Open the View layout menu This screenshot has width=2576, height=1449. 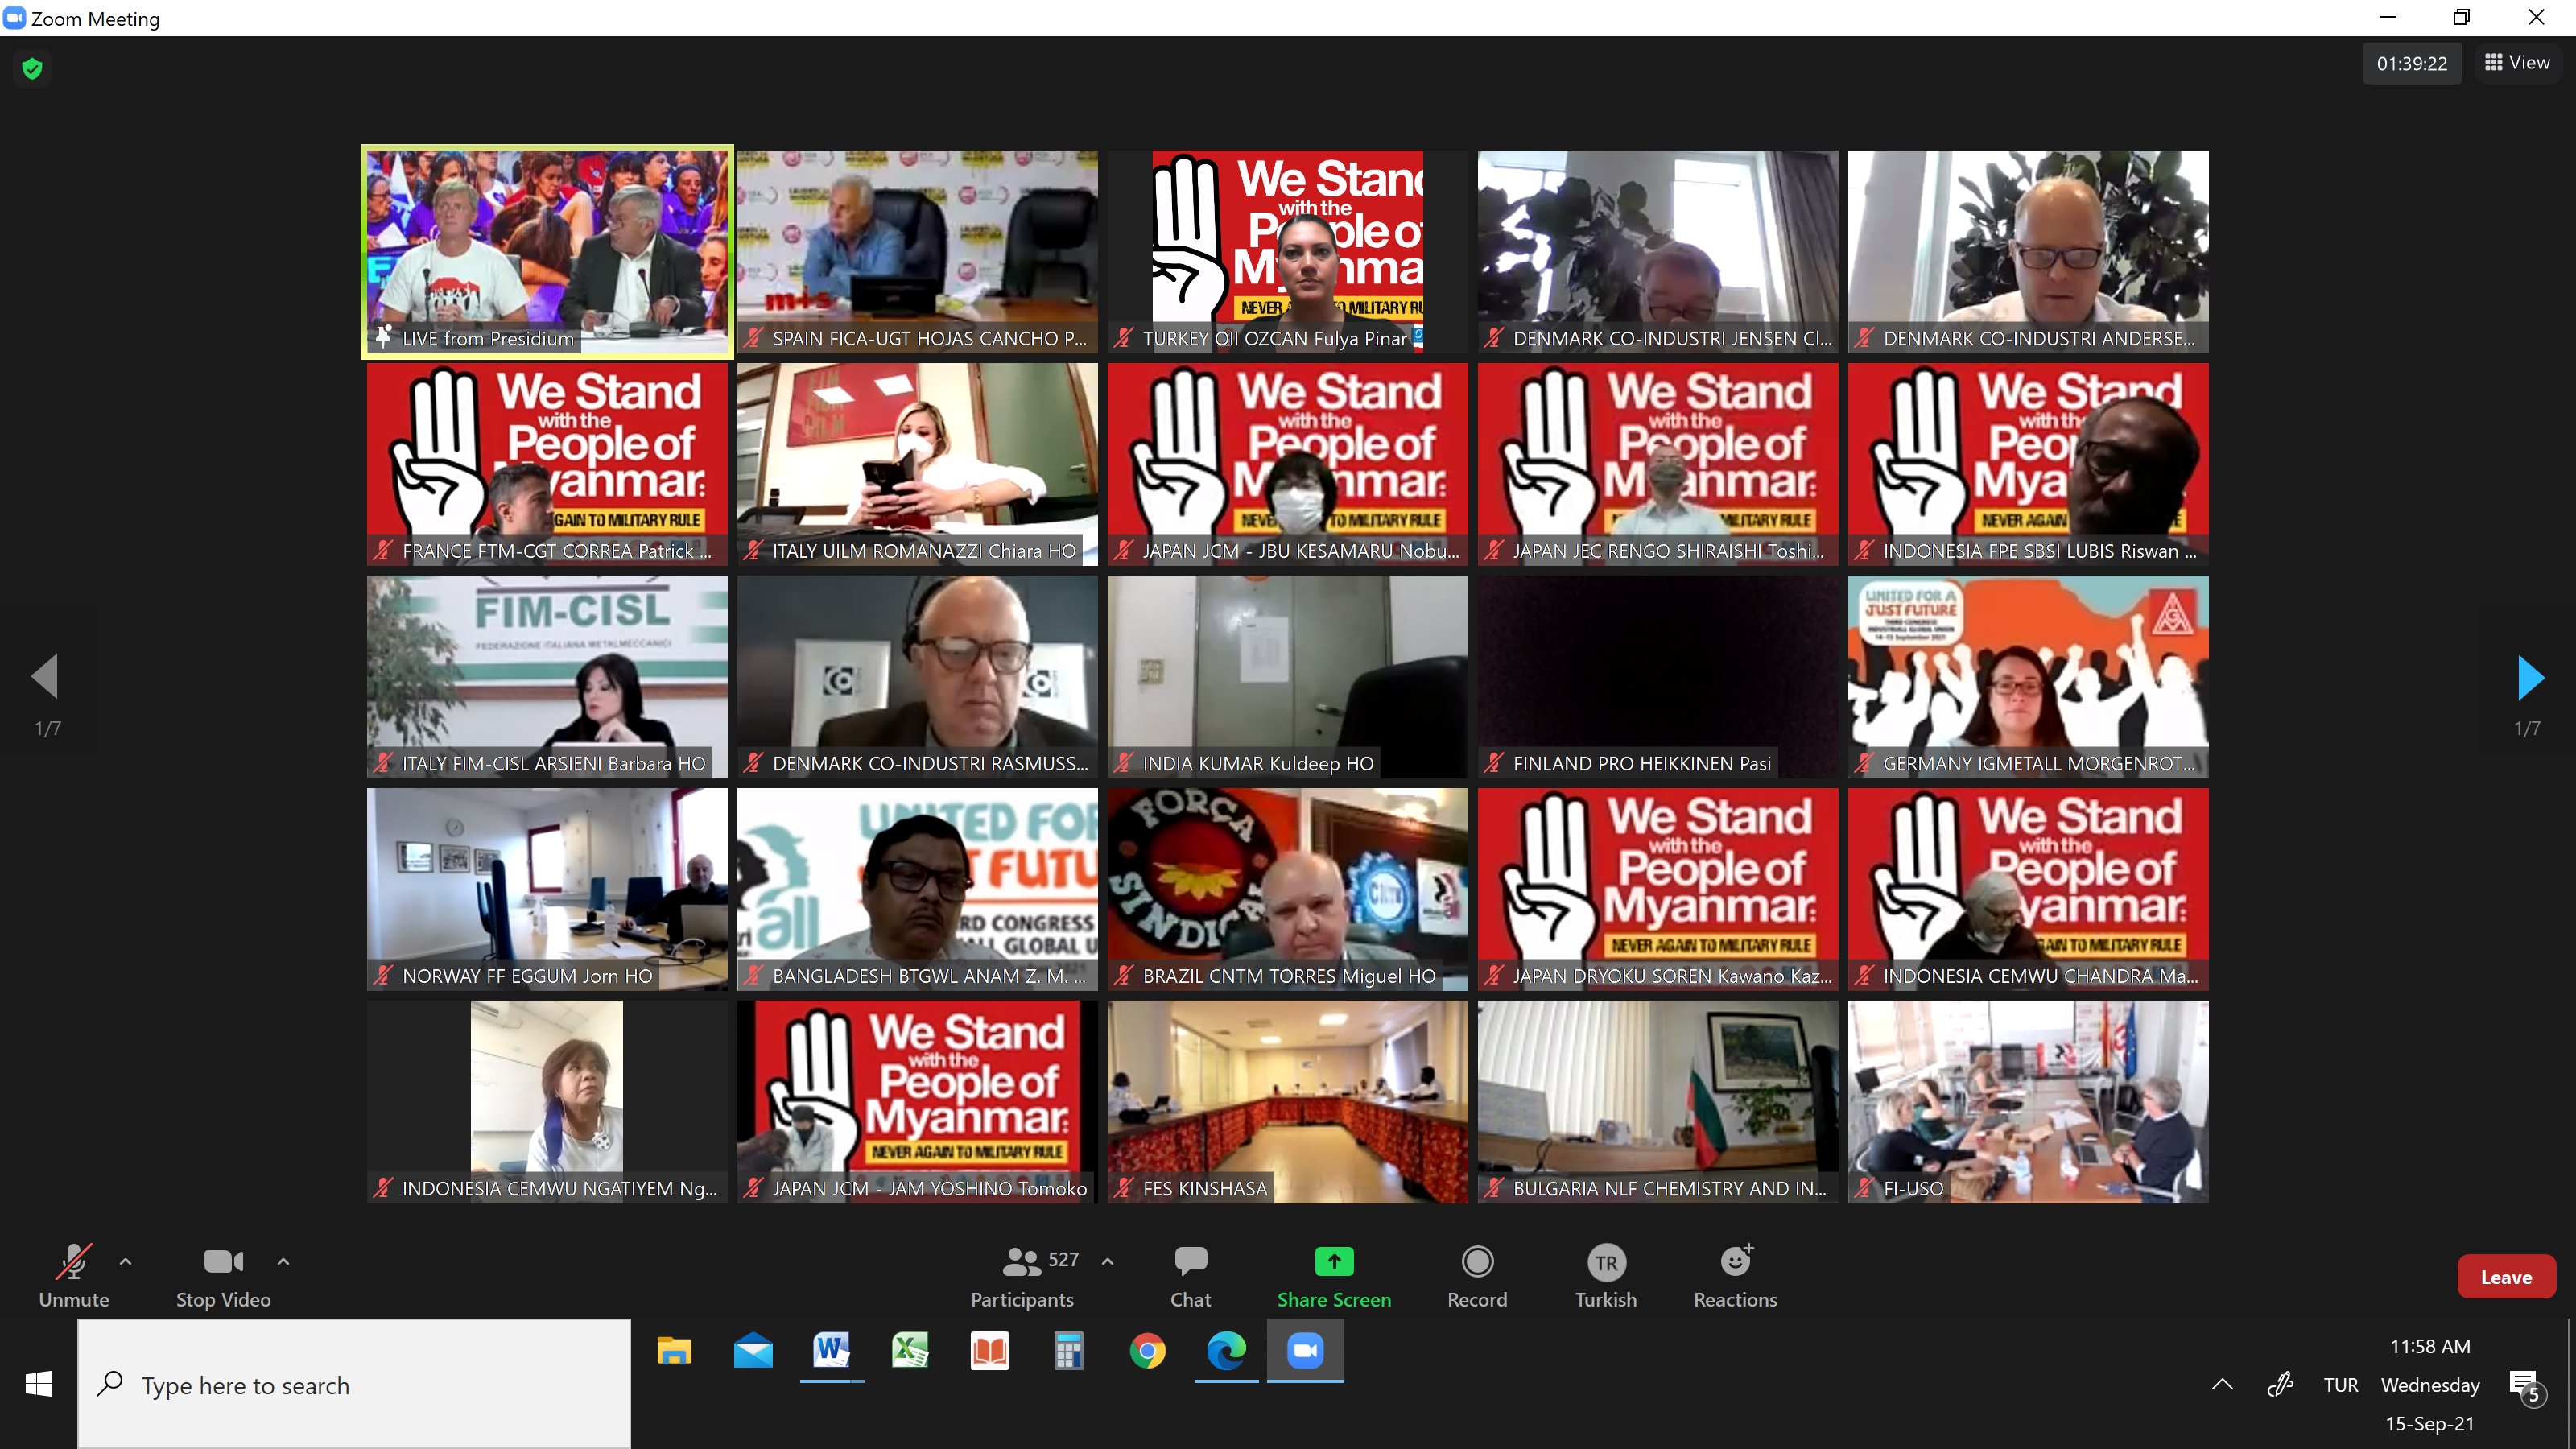(2518, 62)
